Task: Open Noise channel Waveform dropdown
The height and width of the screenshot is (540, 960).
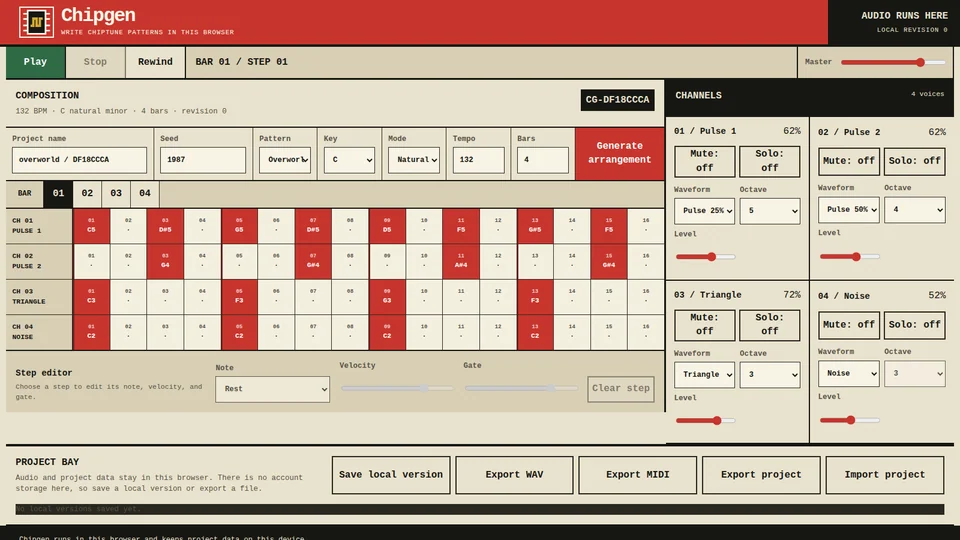Action: click(849, 373)
